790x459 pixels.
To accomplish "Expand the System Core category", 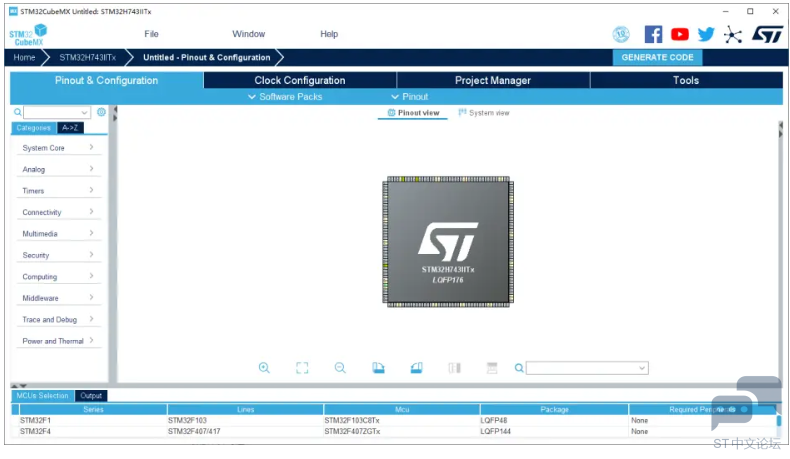I will pos(58,148).
